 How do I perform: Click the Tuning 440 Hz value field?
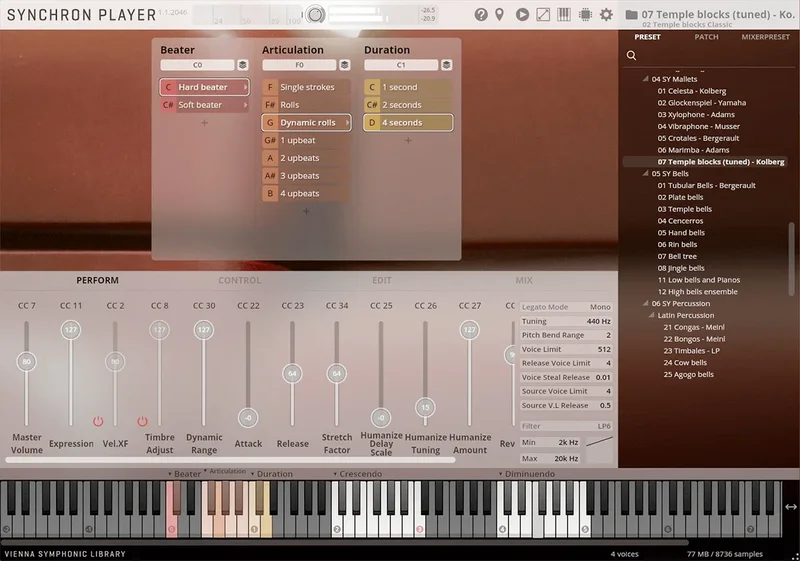pyautogui.click(x=566, y=321)
